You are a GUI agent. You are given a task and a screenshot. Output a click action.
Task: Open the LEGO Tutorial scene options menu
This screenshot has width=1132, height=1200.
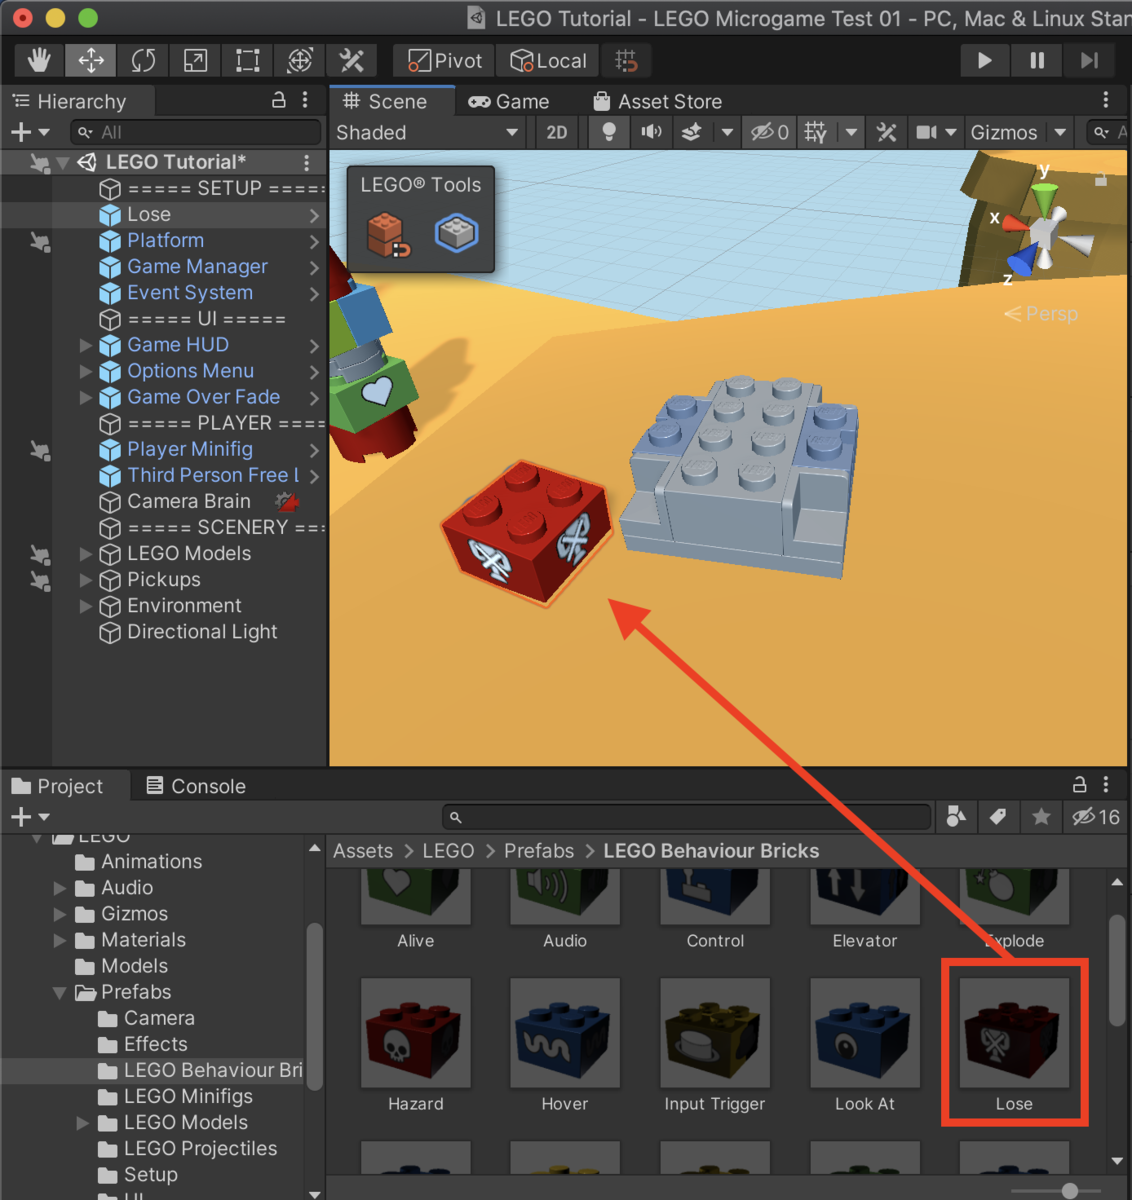pyautogui.click(x=307, y=162)
